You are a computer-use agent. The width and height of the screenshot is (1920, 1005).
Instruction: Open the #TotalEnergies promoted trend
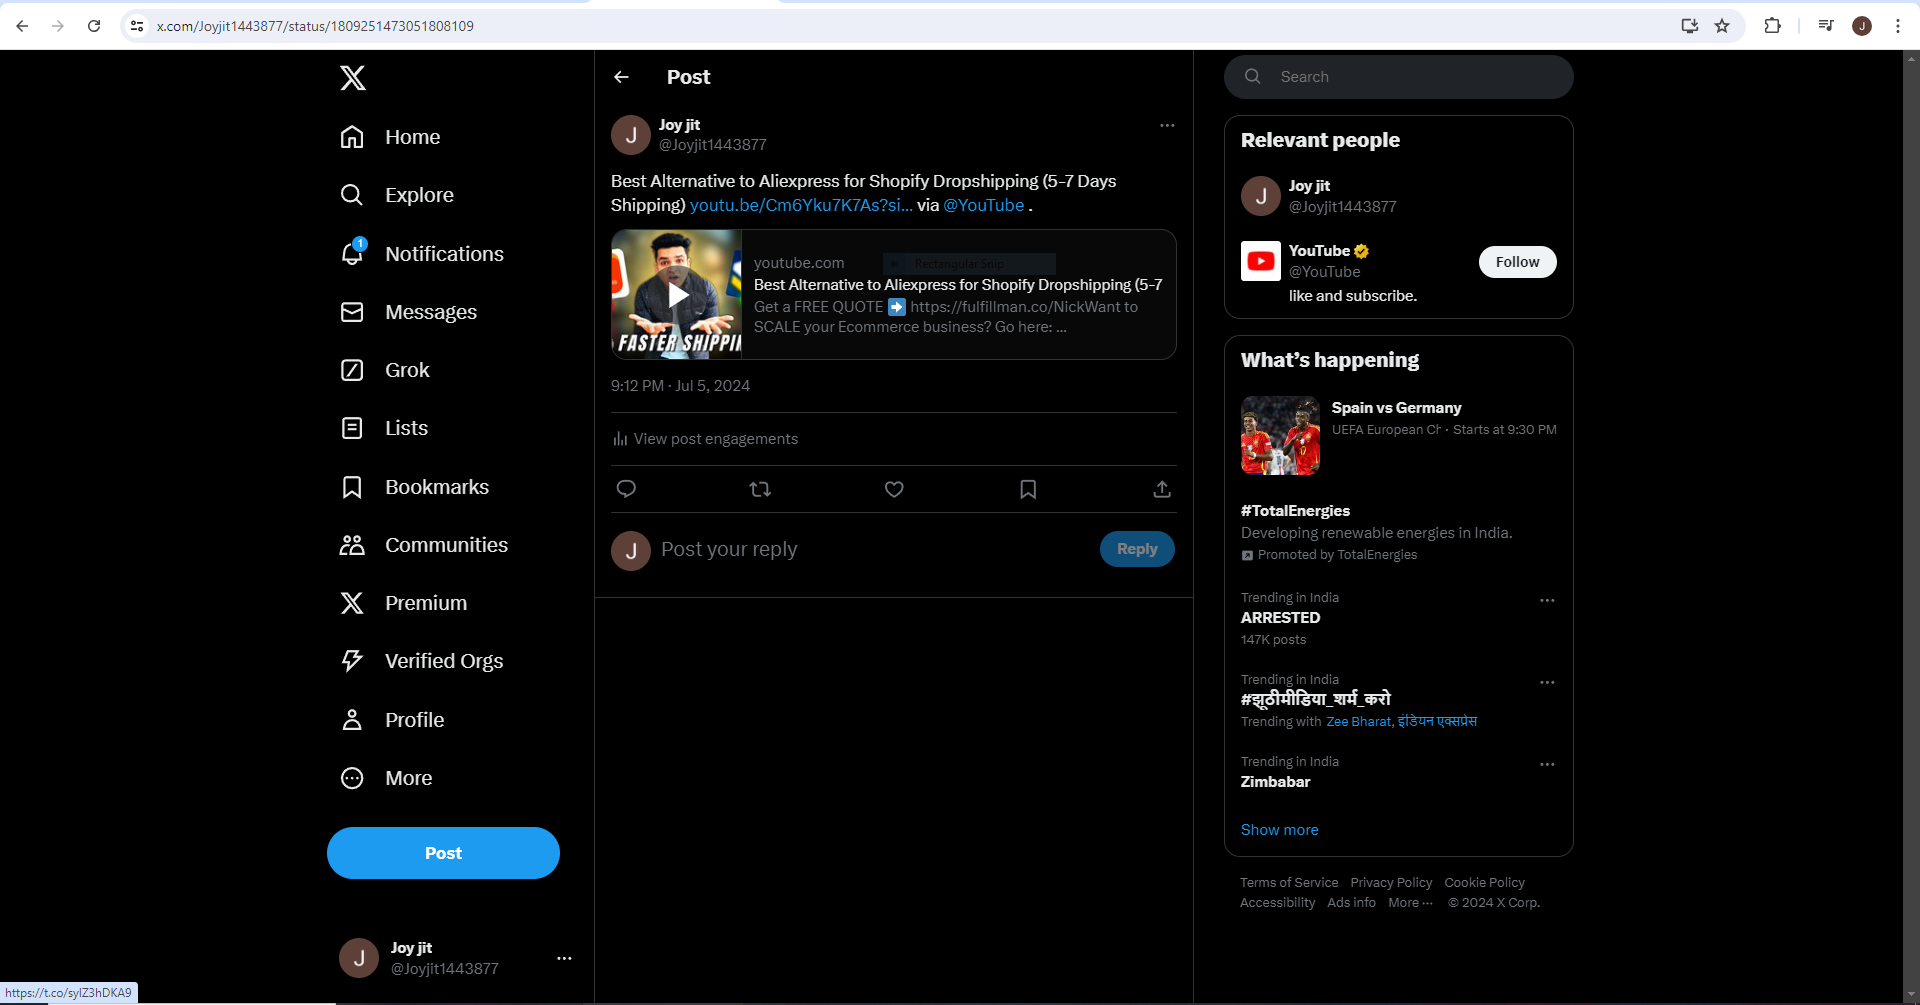1295,511
